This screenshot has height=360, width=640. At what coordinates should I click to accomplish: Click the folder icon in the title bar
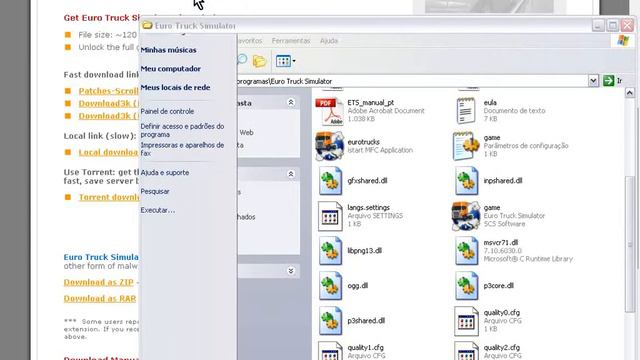[x=147, y=25]
